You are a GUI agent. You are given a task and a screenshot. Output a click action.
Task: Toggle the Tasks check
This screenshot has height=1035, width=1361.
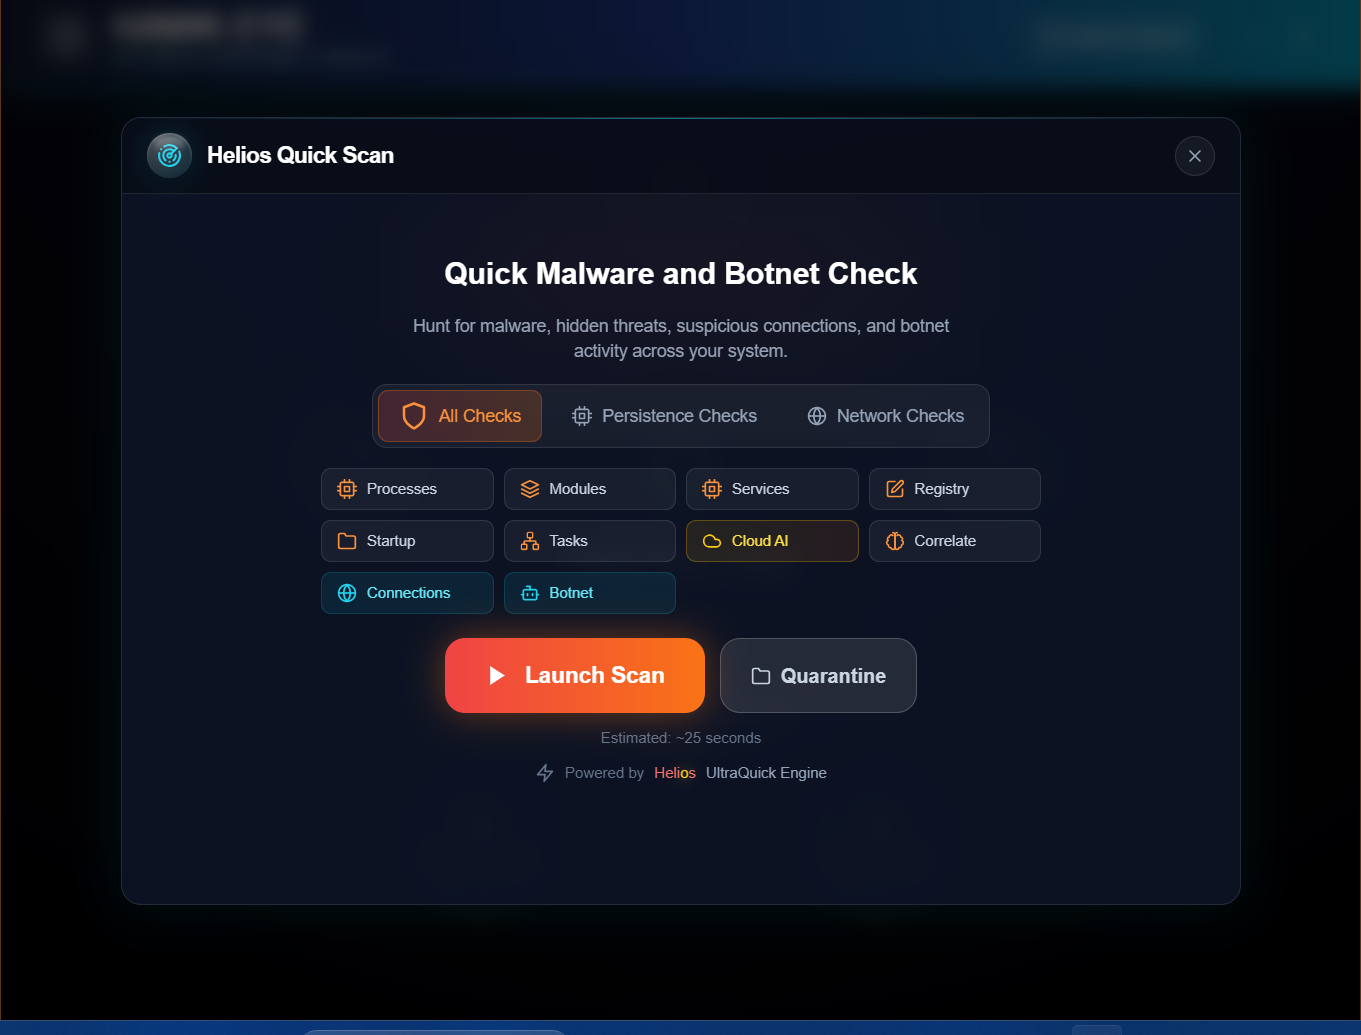(590, 541)
